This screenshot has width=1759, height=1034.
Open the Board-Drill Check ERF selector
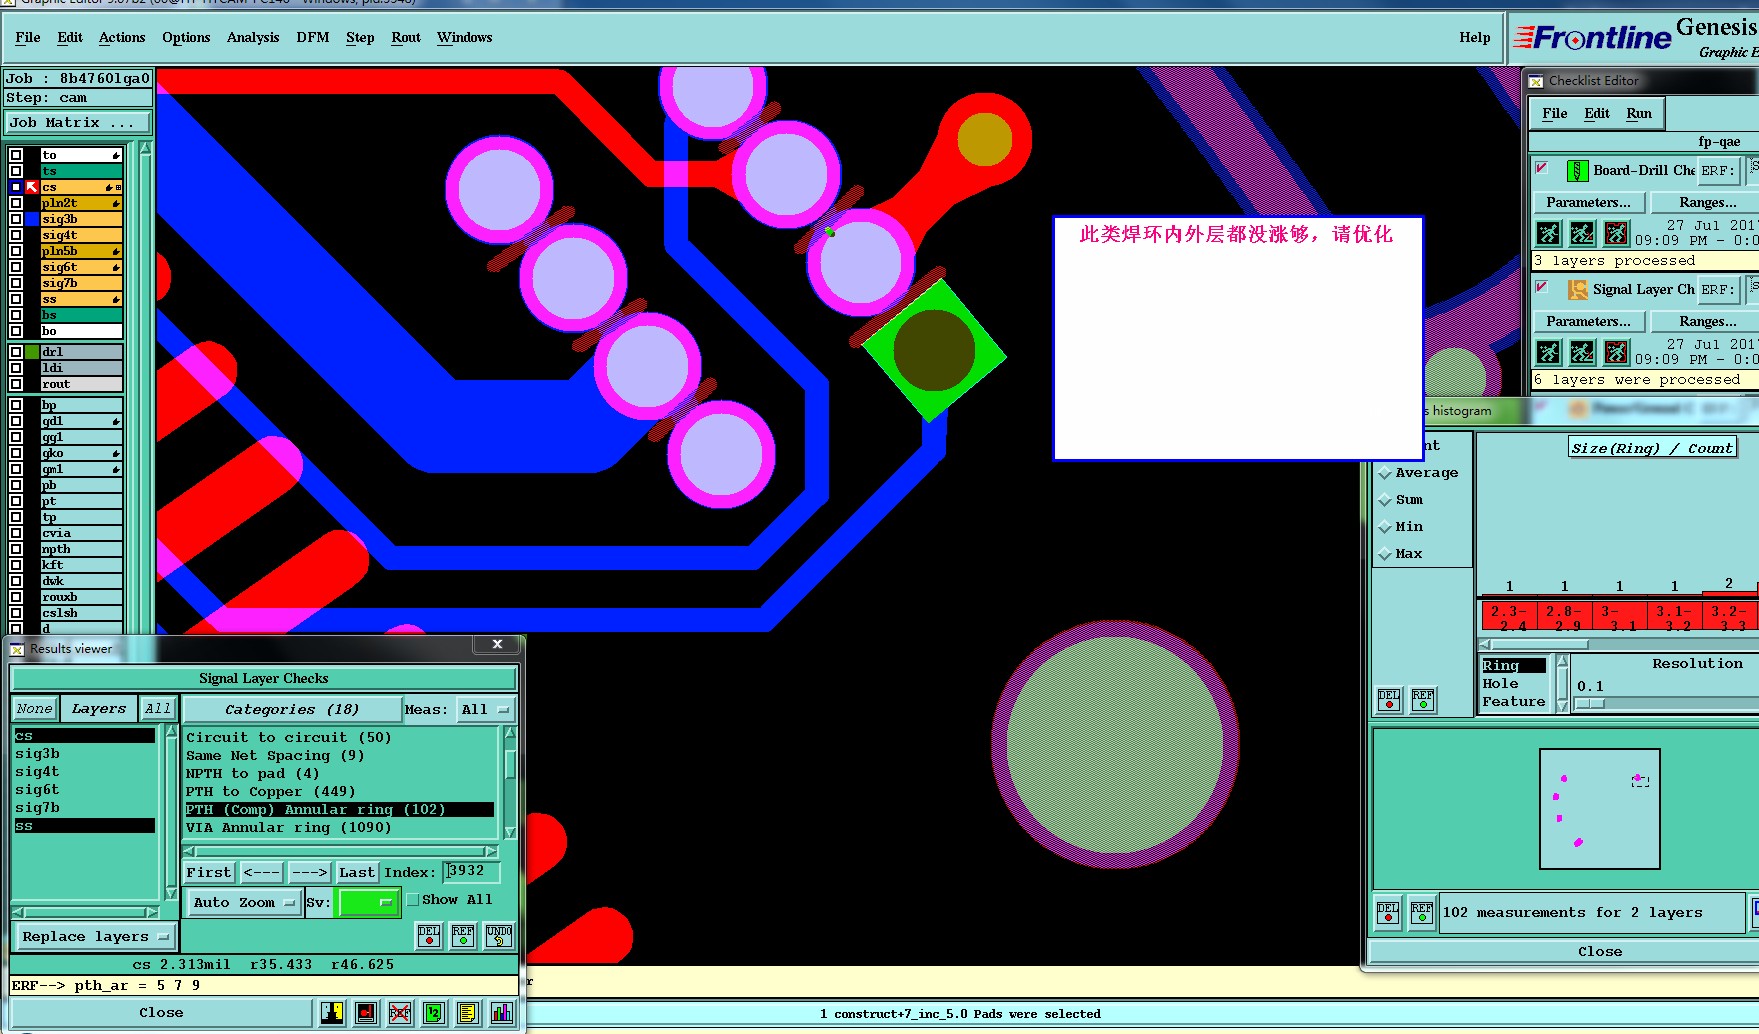tap(1719, 171)
